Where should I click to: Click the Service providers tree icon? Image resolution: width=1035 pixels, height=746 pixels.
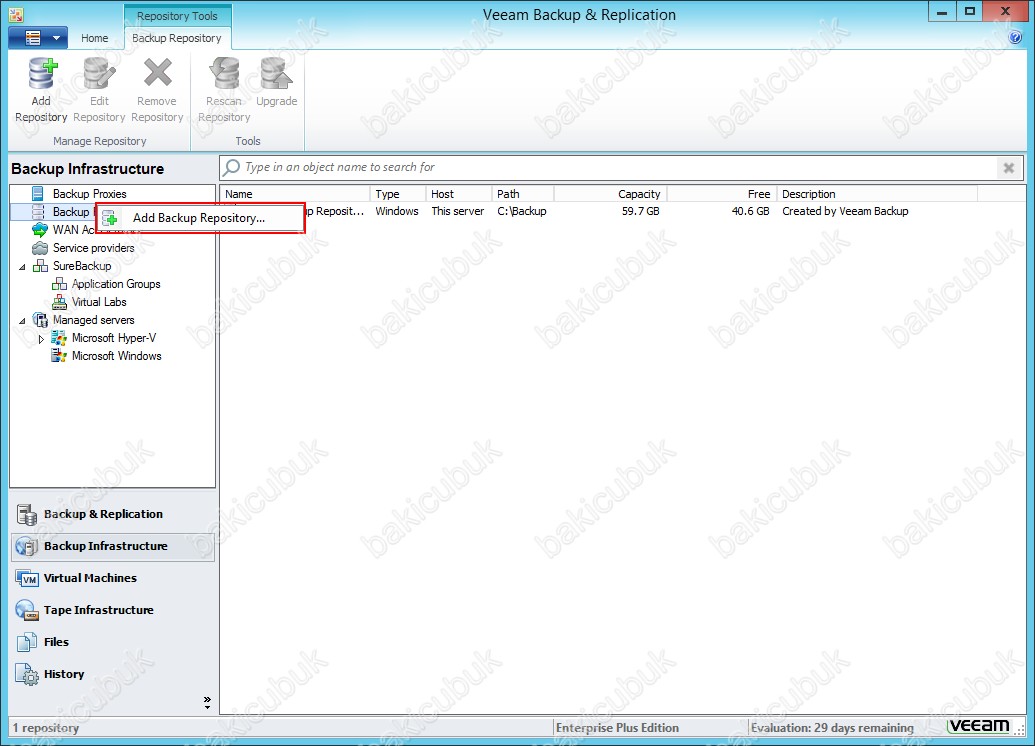[x=40, y=248]
